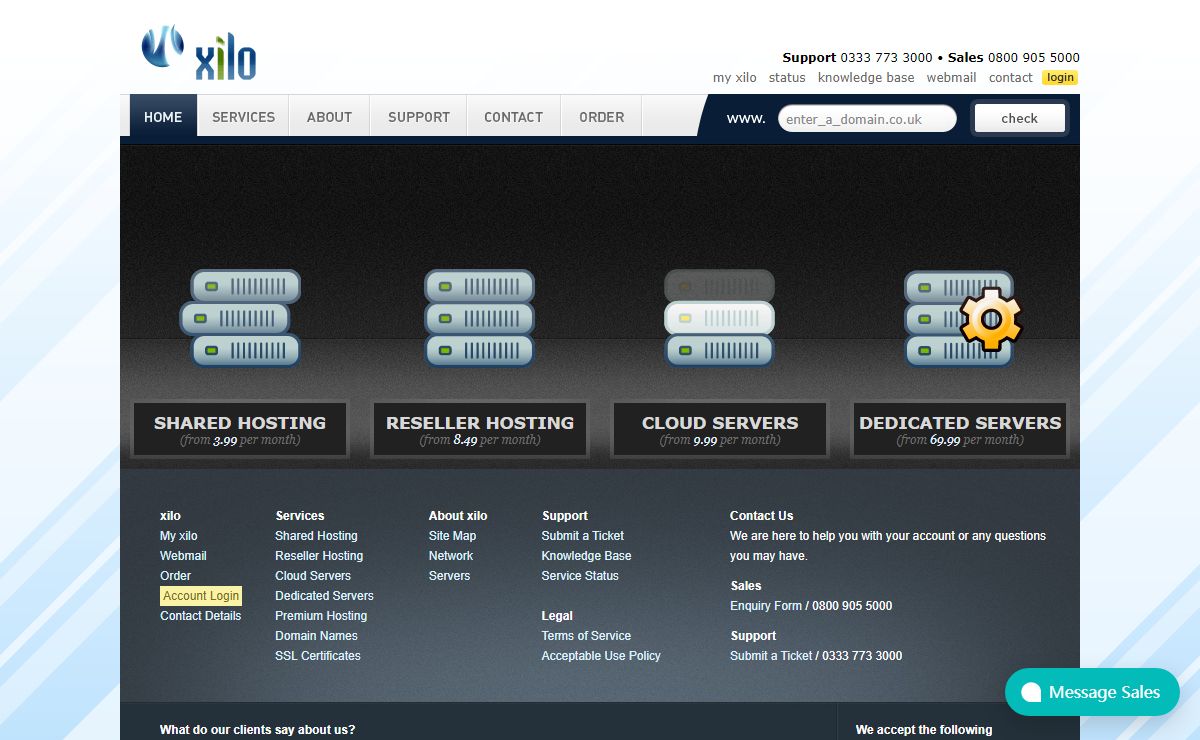
Task: Open Acceptable Use Policy link
Action: 601,656
